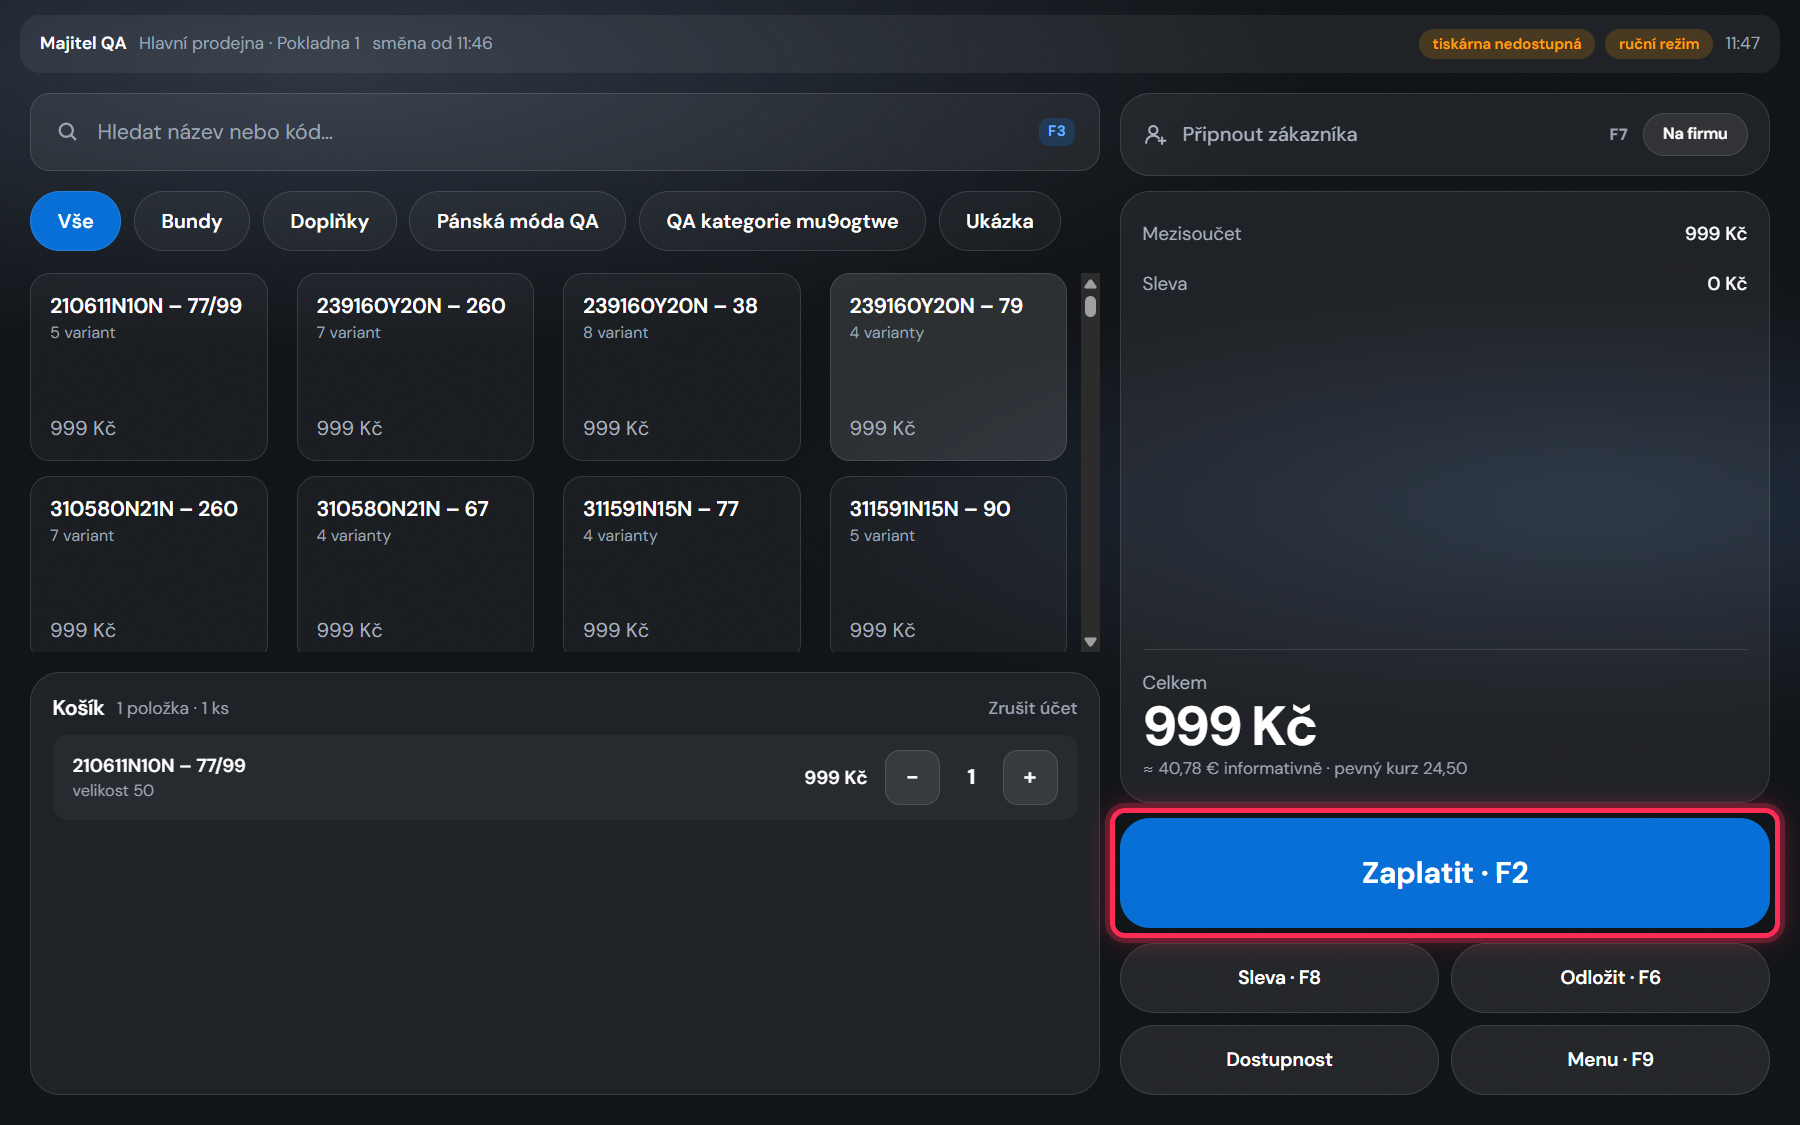
Task: Click the 'ruční režim' status badge
Action: [x=1658, y=44]
